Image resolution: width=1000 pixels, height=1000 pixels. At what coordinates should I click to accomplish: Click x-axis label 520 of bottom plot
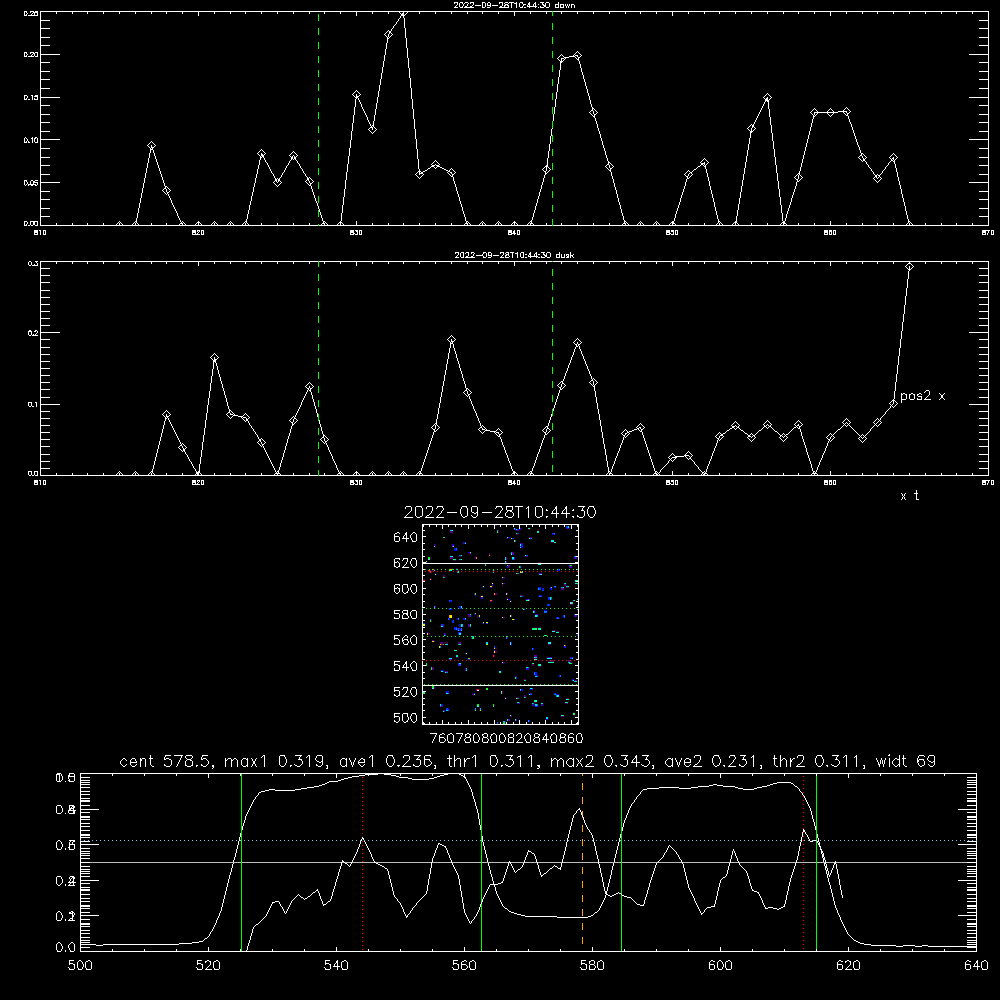click(x=208, y=966)
